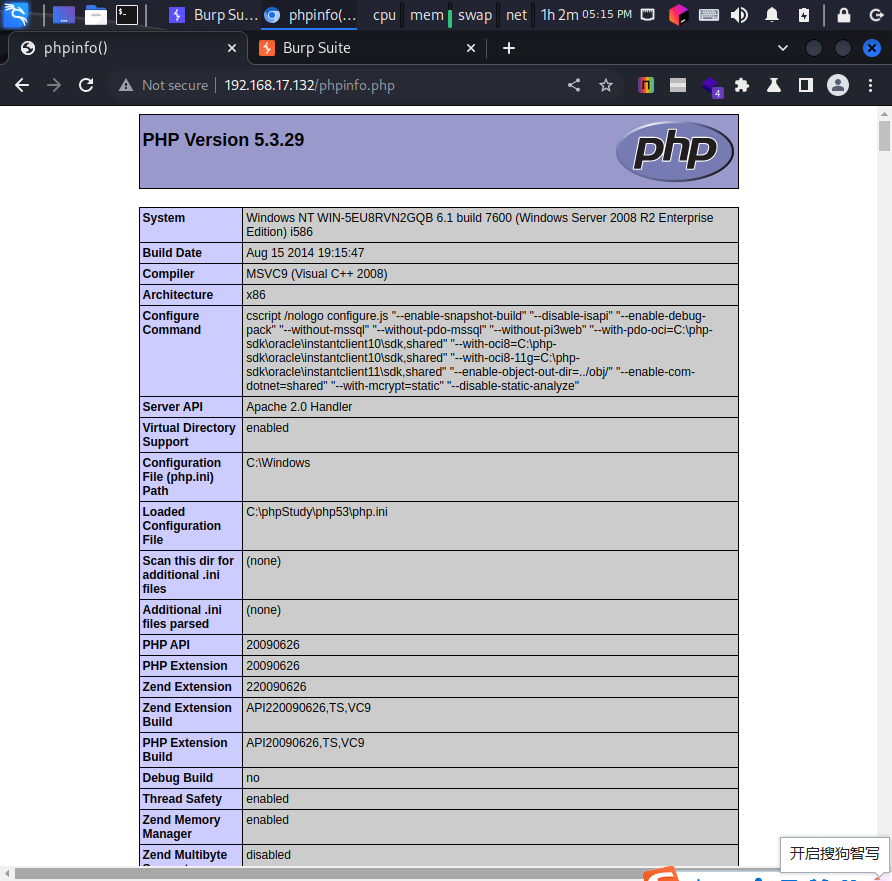Open the Not secure site information
Viewport: 892px width, 881px height.
coord(163,85)
